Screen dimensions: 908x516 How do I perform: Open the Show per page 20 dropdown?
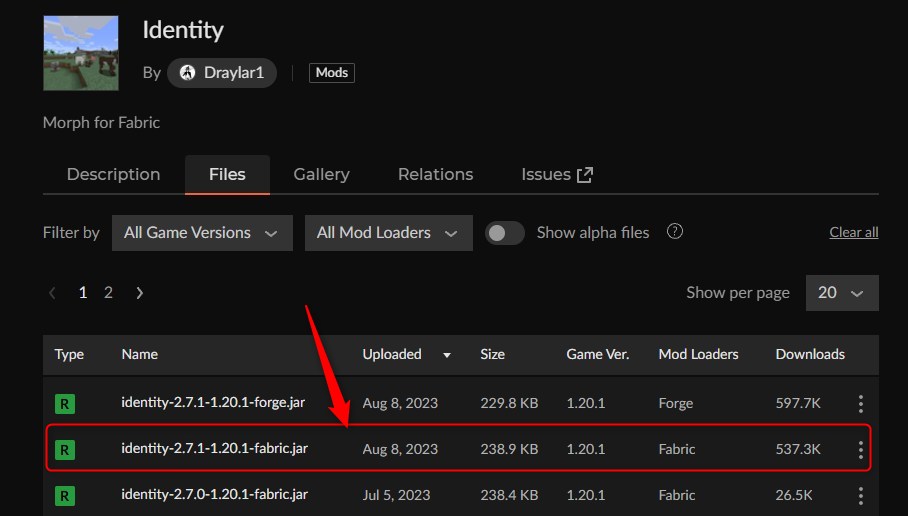[x=840, y=293]
